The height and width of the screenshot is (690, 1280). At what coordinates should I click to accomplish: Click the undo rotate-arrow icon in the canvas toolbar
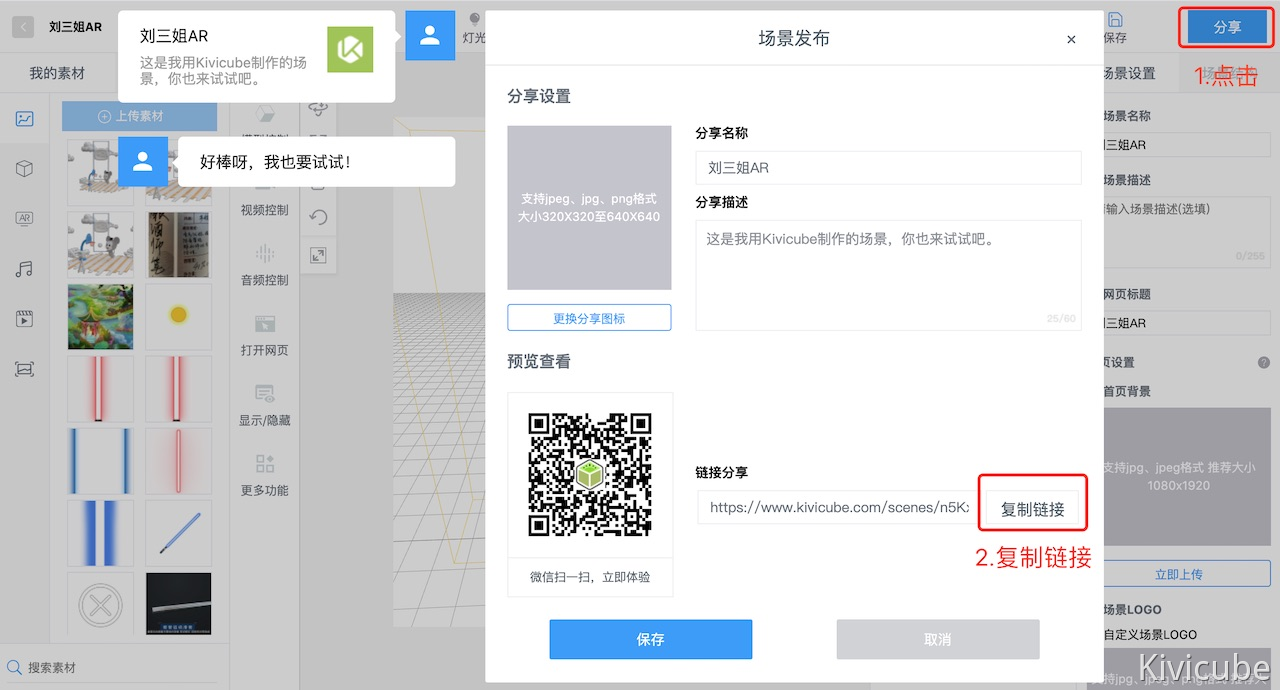(x=318, y=217)
